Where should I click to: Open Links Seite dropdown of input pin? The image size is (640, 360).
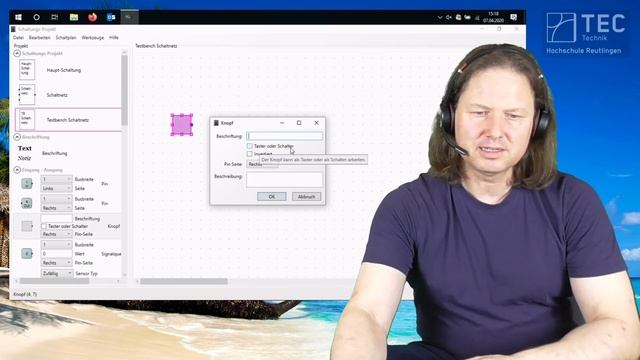click(56, 188)
